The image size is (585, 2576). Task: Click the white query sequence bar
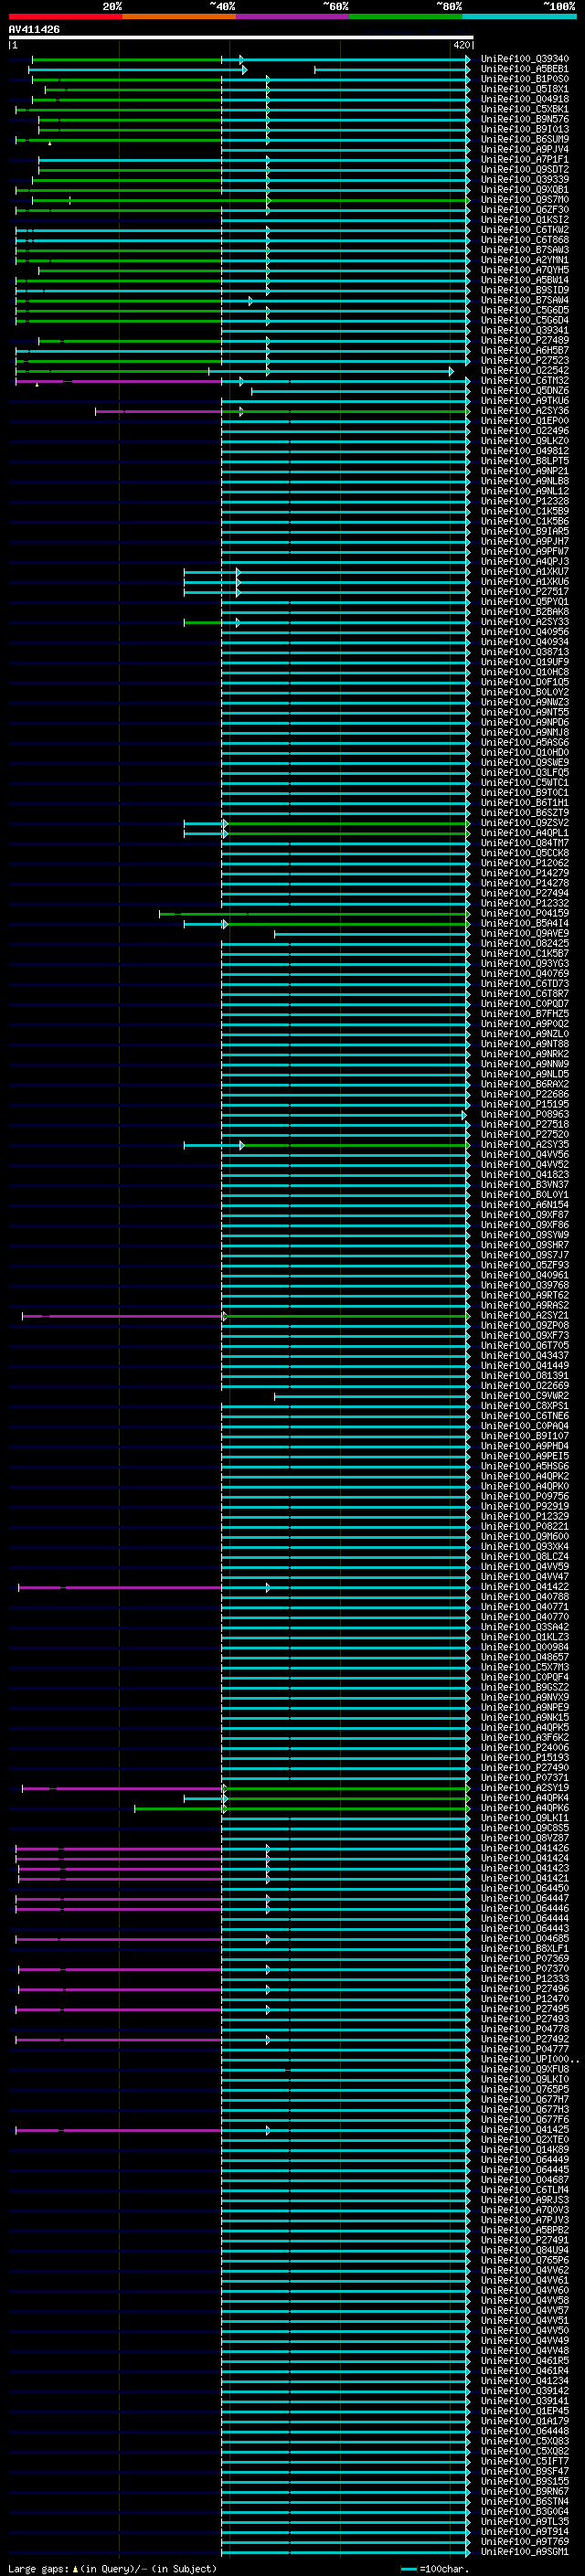[241, 38]
